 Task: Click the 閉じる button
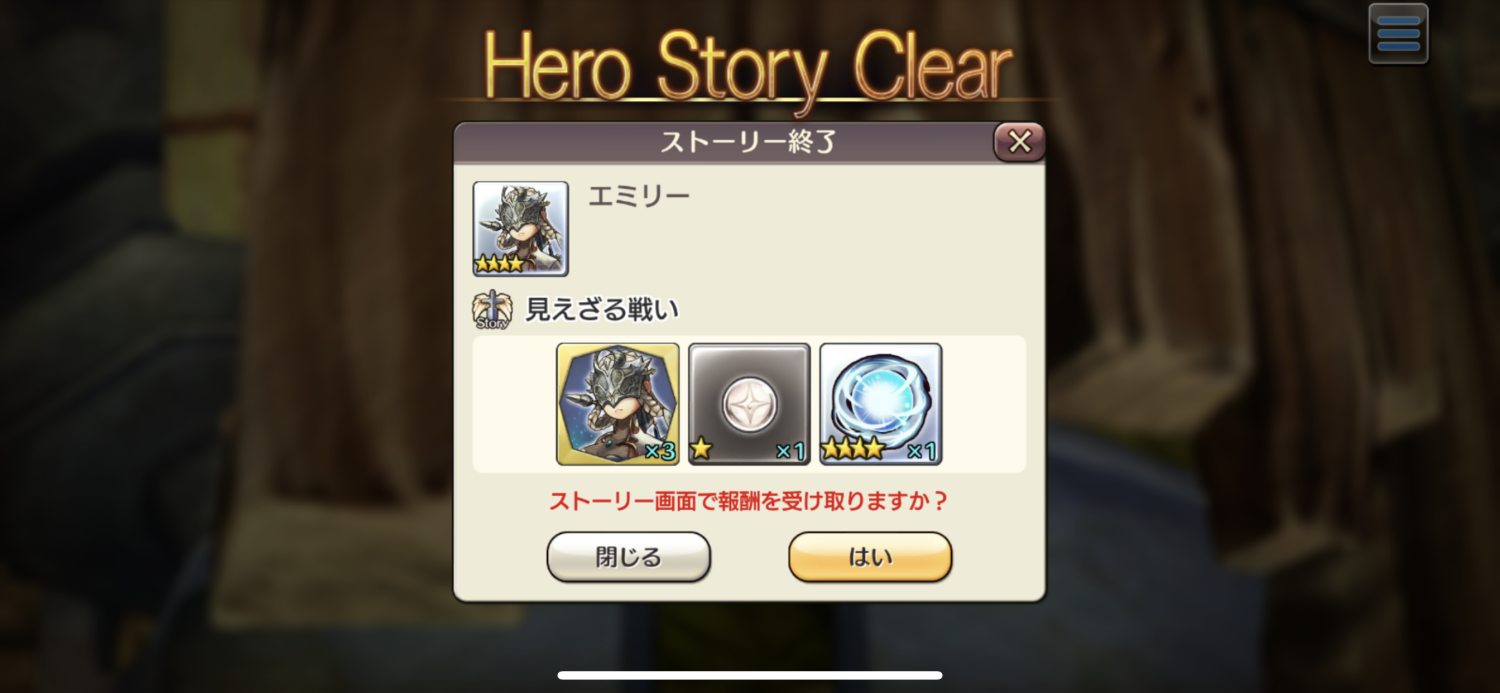628,557
